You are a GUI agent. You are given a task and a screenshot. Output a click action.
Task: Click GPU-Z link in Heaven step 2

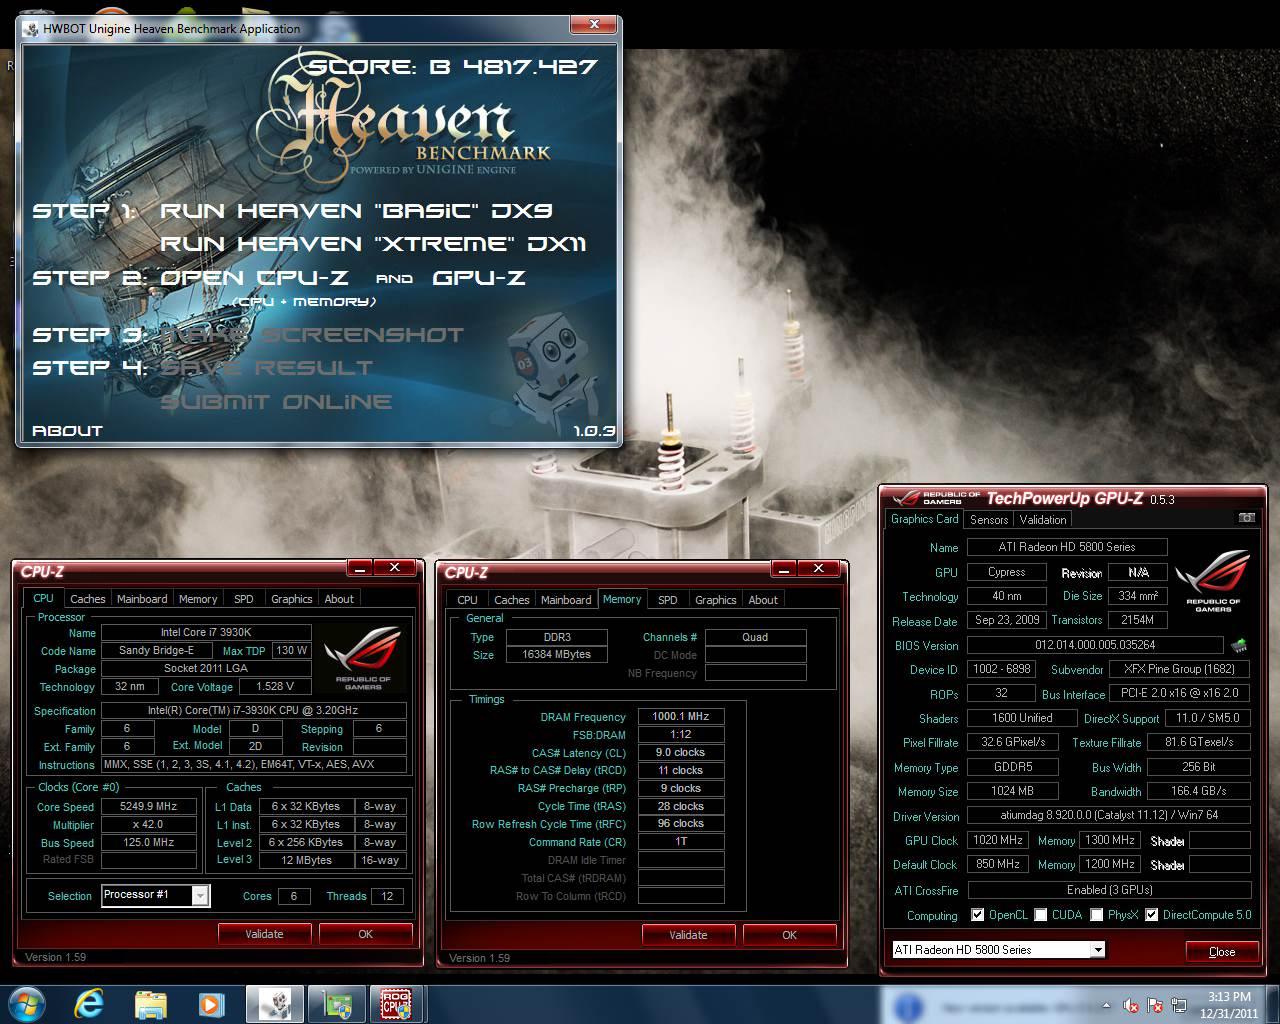479,277
